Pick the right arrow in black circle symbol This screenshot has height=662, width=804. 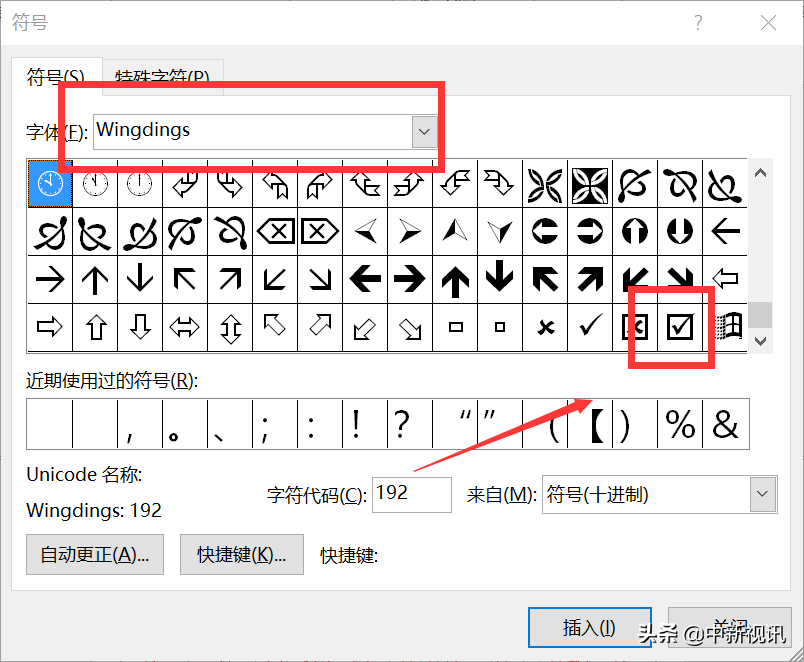[x=590, y=232]
